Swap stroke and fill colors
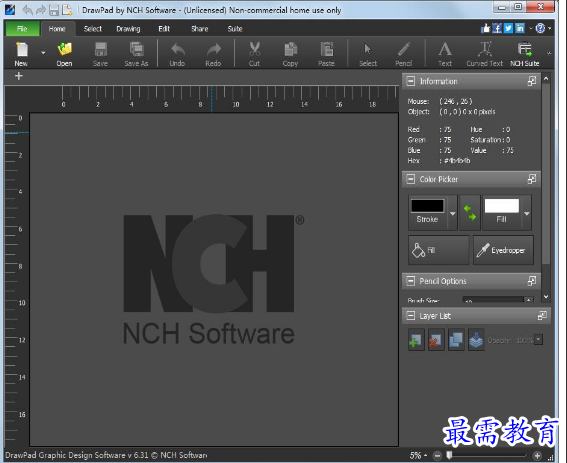This screenshot has width=567, height=463. click(x=469, y=213)
